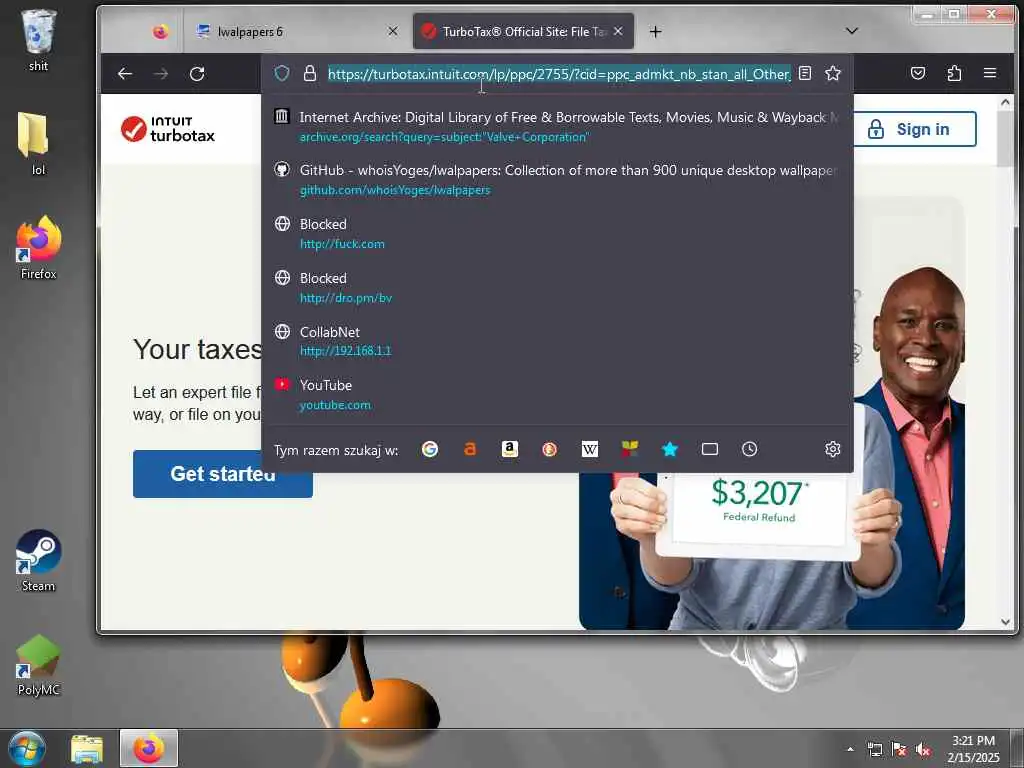Image resolution: width=1024 pixels, height=768 pixels.
Task: Open the GitHub whoisYoges/lwalpapers suggestion
Action: [x=557, y=180]
